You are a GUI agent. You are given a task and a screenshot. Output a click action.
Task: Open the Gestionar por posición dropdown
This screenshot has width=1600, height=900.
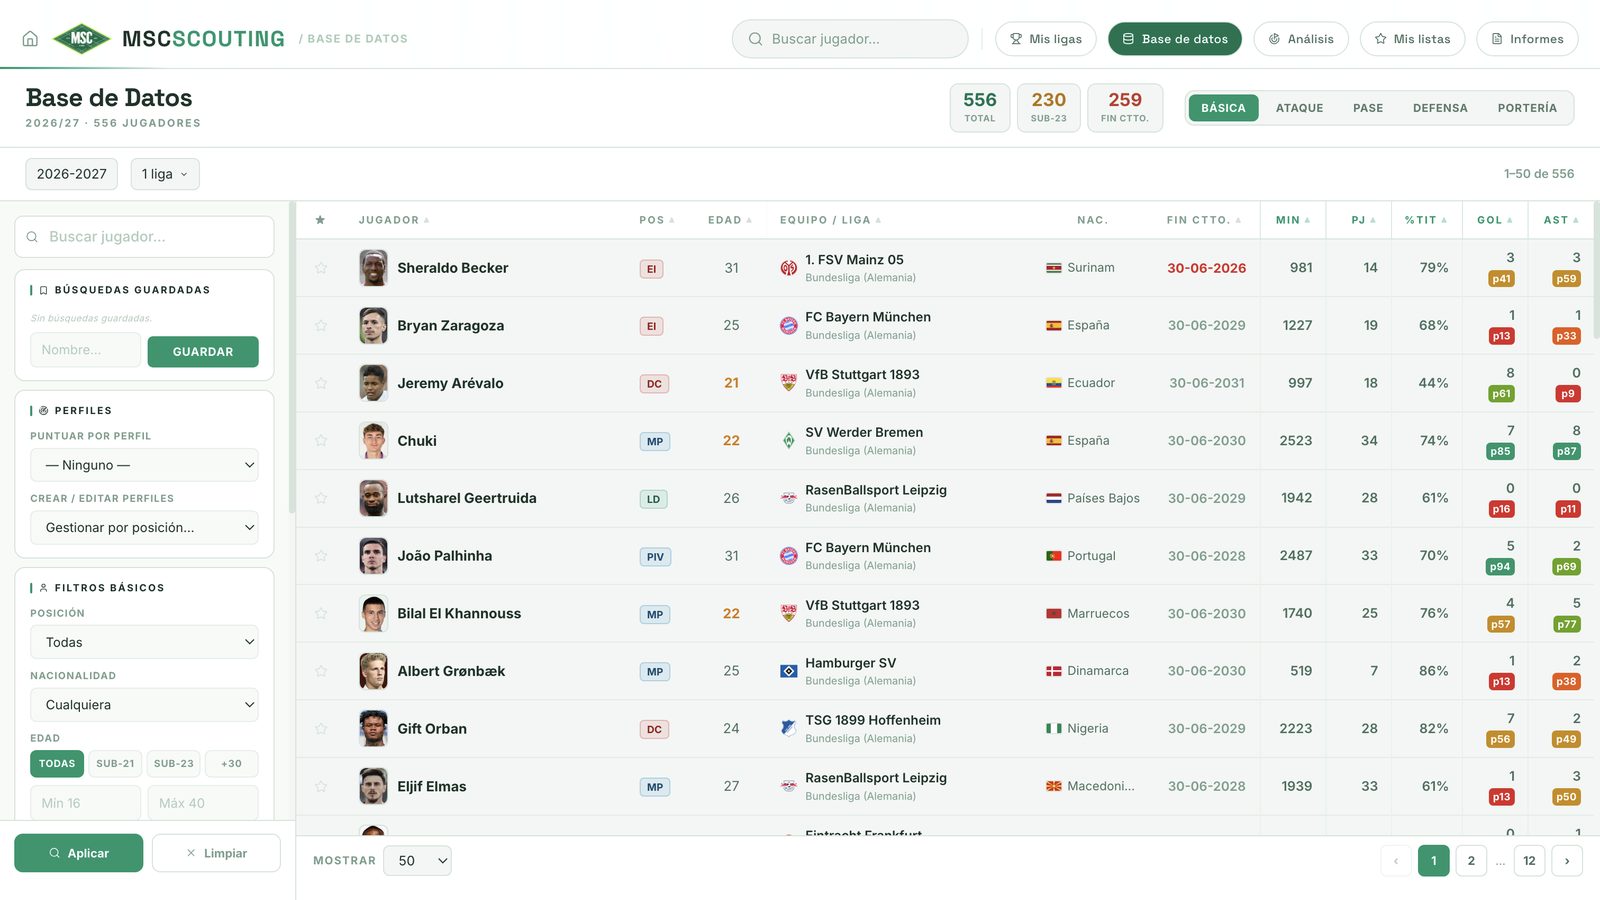click(x=144, y=527)
